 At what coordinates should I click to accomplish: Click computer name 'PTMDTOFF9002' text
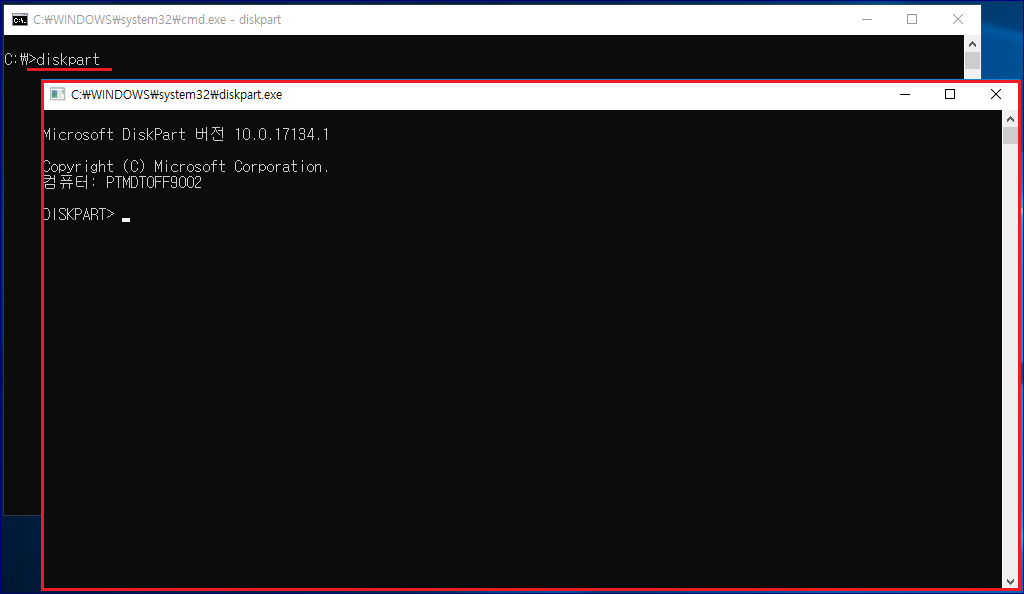coord(153,183)
